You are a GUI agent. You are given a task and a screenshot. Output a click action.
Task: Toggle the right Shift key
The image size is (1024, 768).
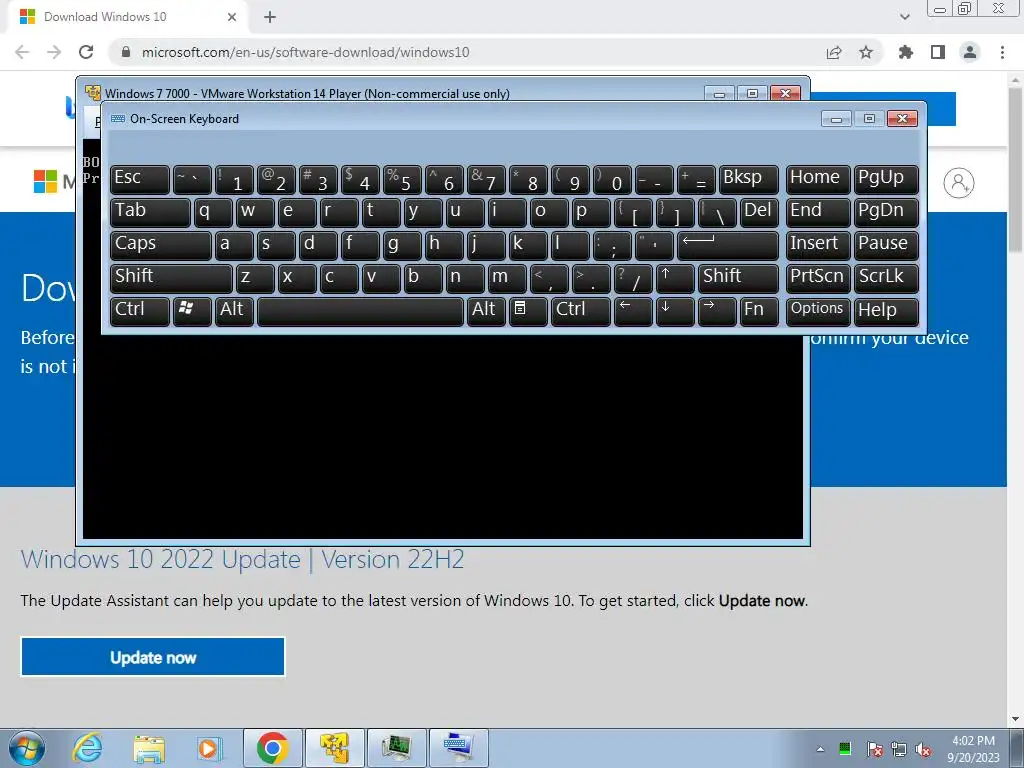tap(738, 278)
